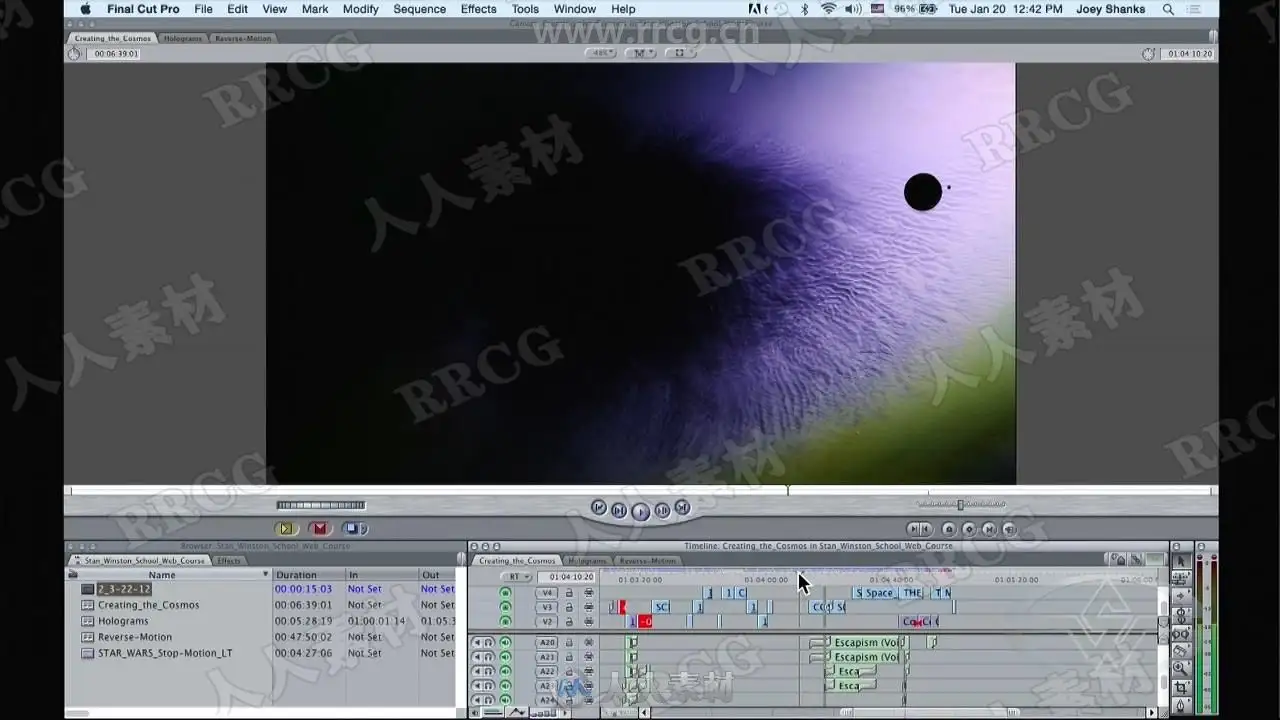The image size is (1280, 720).
Task: Switch to Reverse-Motion tab in Canvas
Action: (x=242, y=38)
